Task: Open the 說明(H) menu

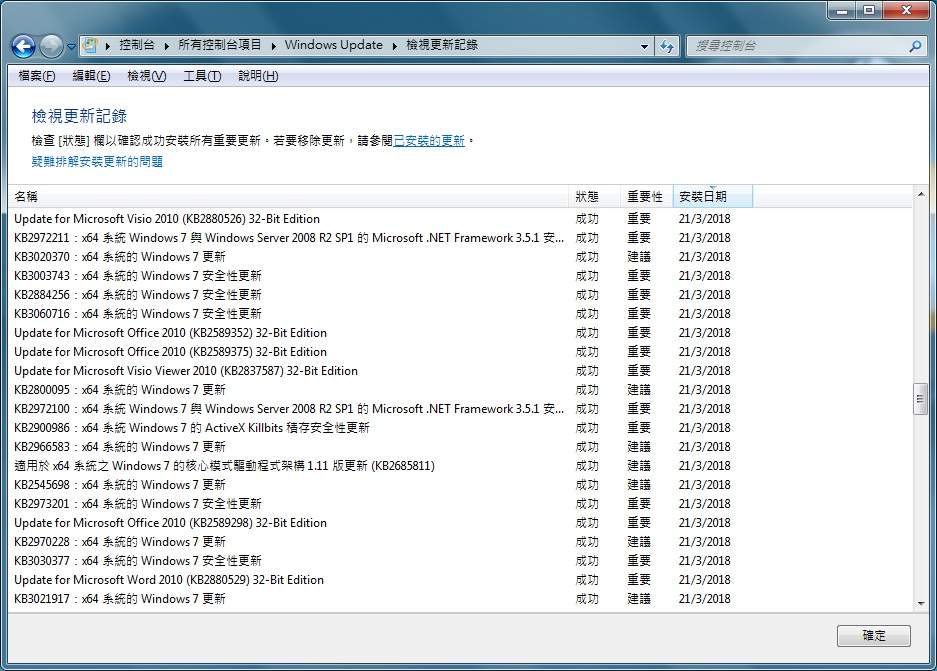Action: [258, 76]
